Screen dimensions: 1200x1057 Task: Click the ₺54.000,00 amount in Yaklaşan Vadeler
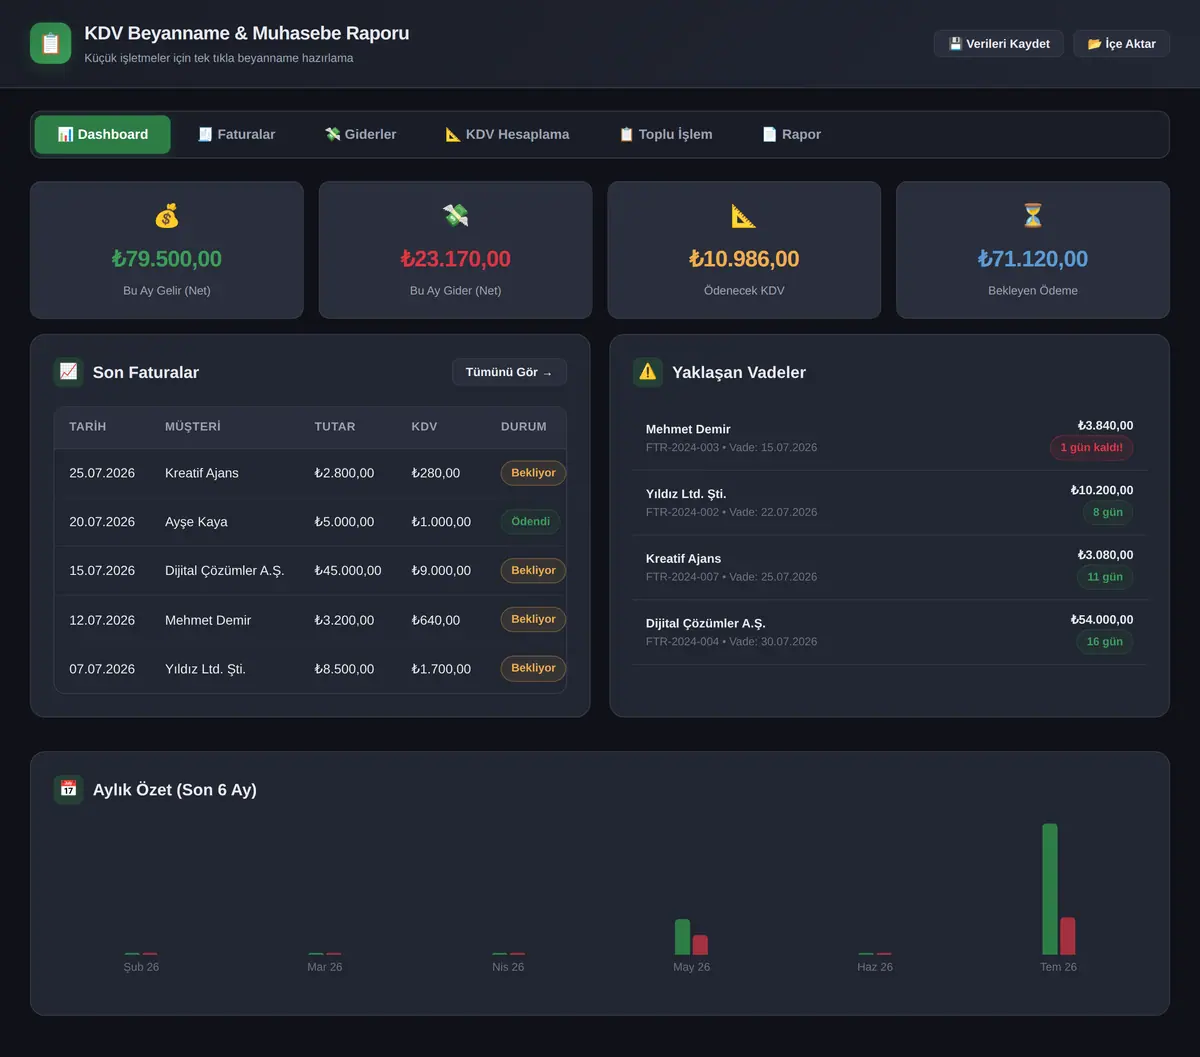pyautogui.click(x=1102, y=620)
